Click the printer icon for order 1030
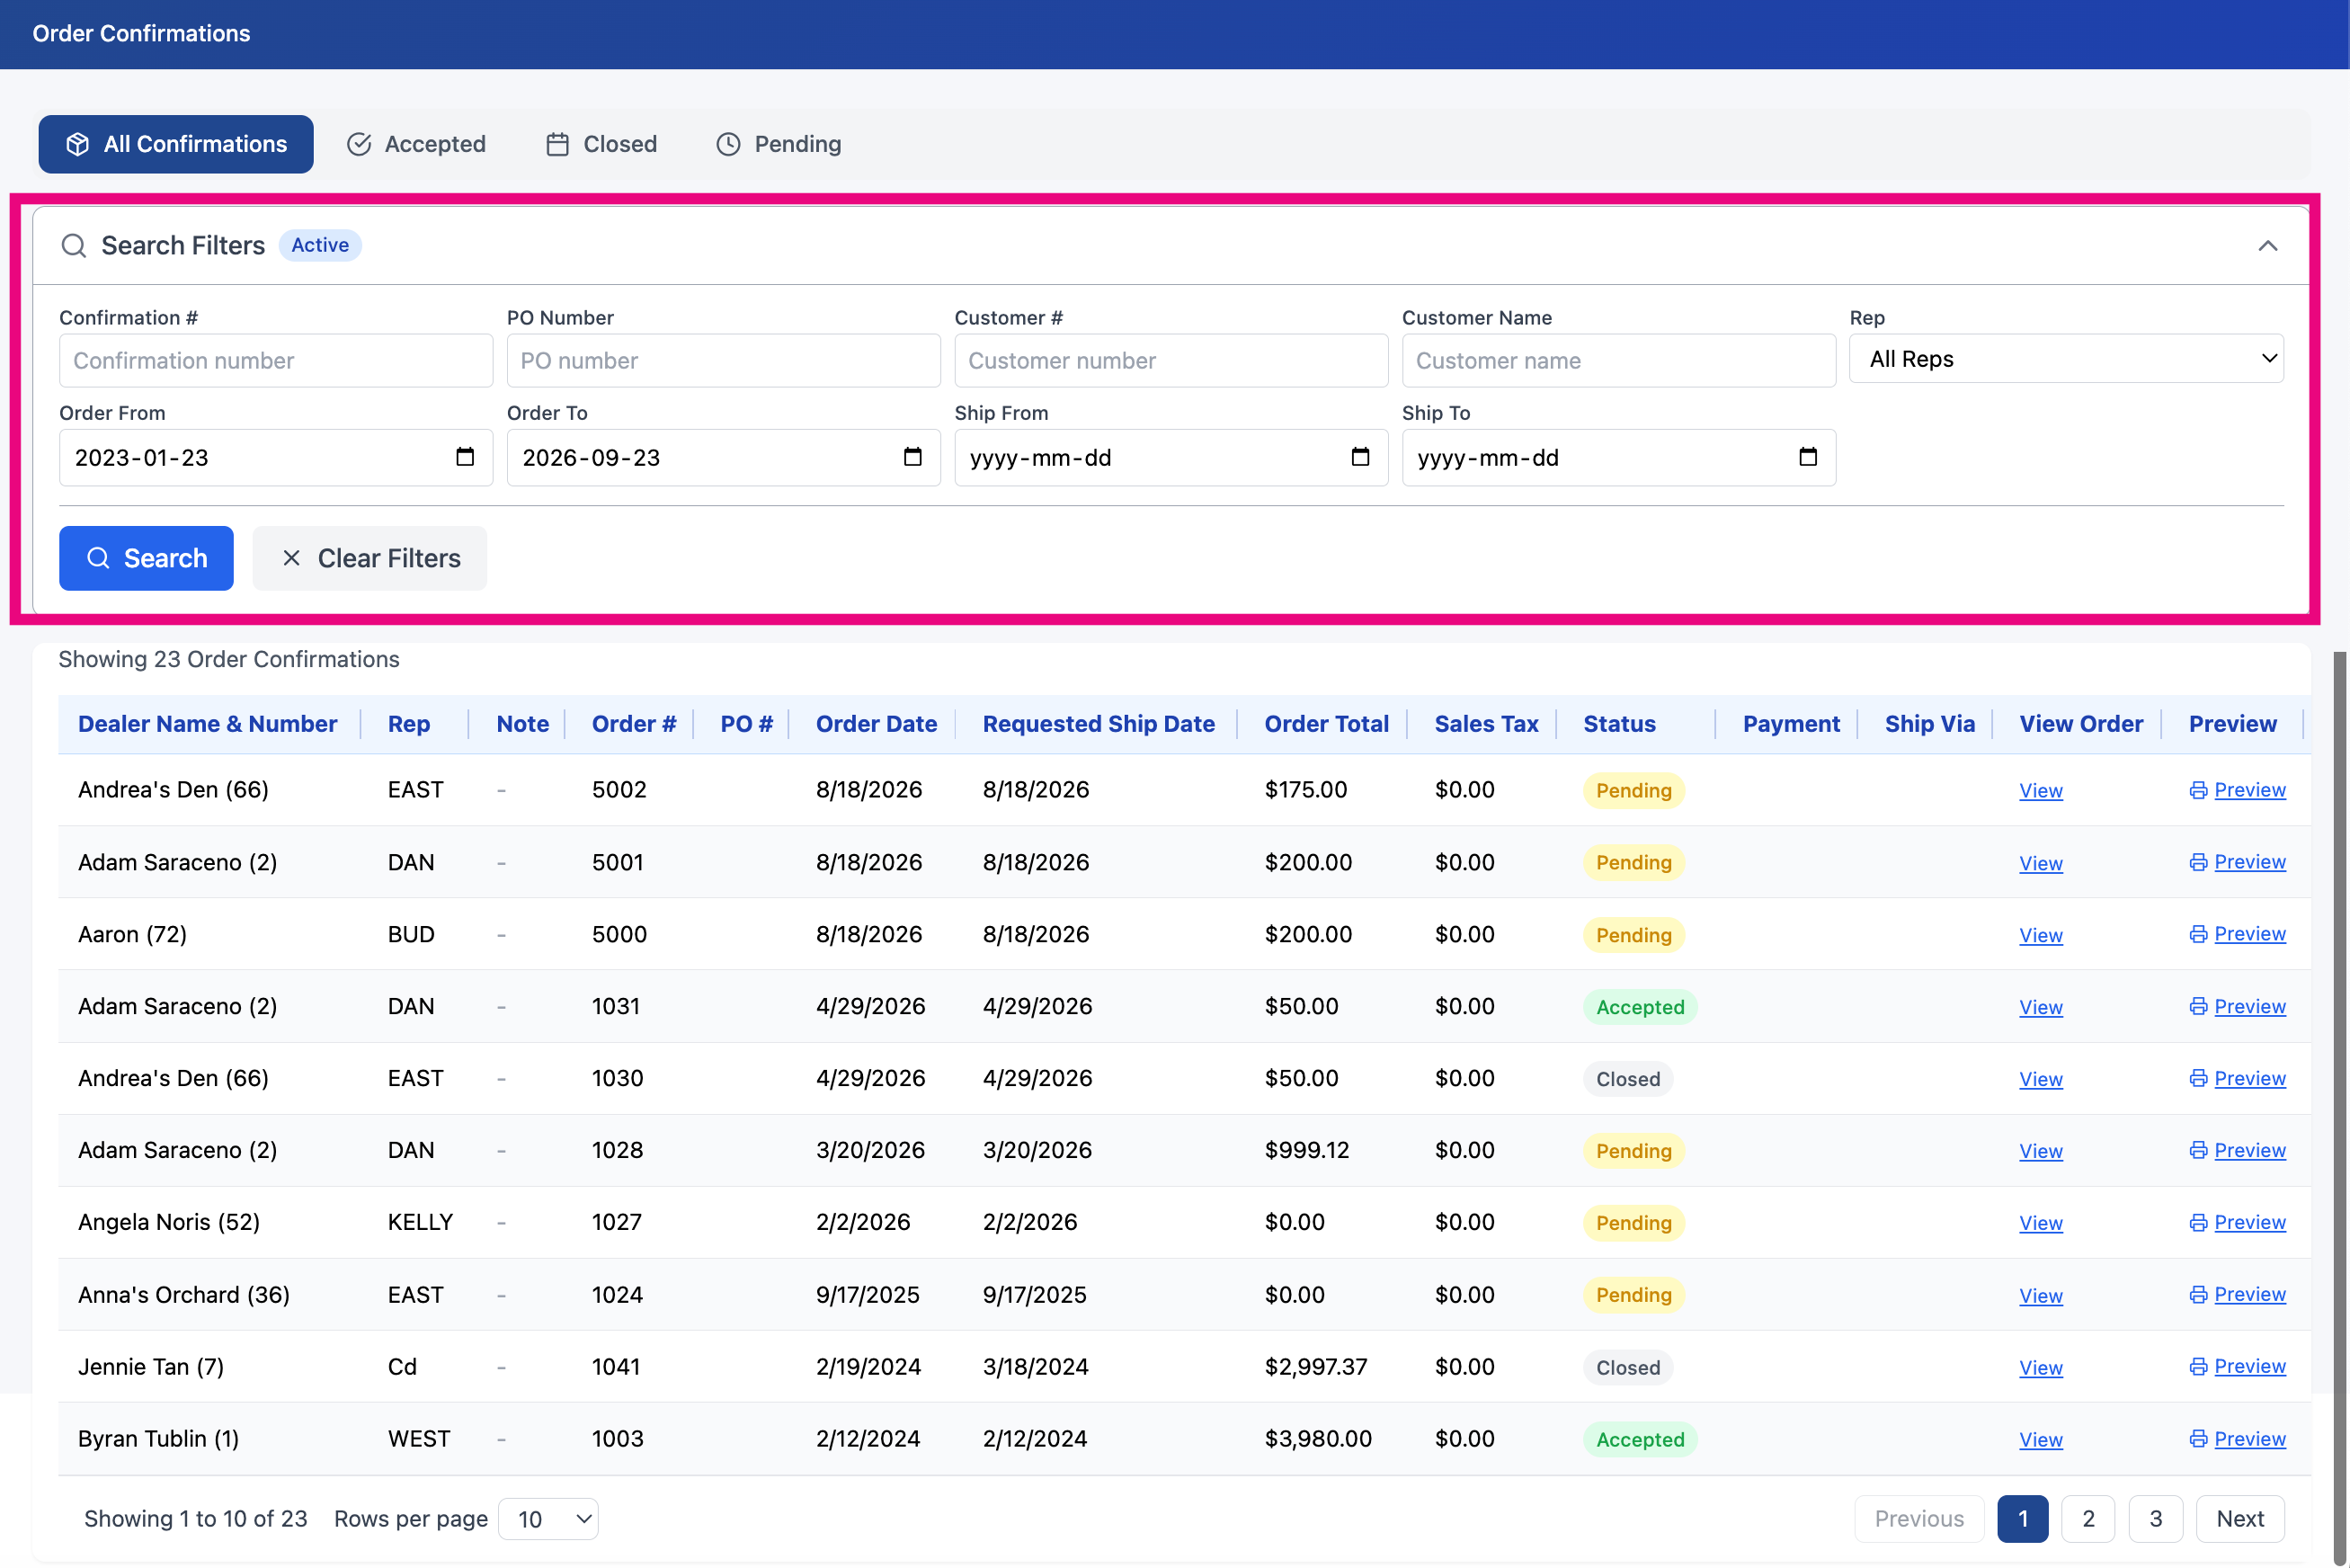This screenshot has height=1568, width=2350. coord(2198,1078)
